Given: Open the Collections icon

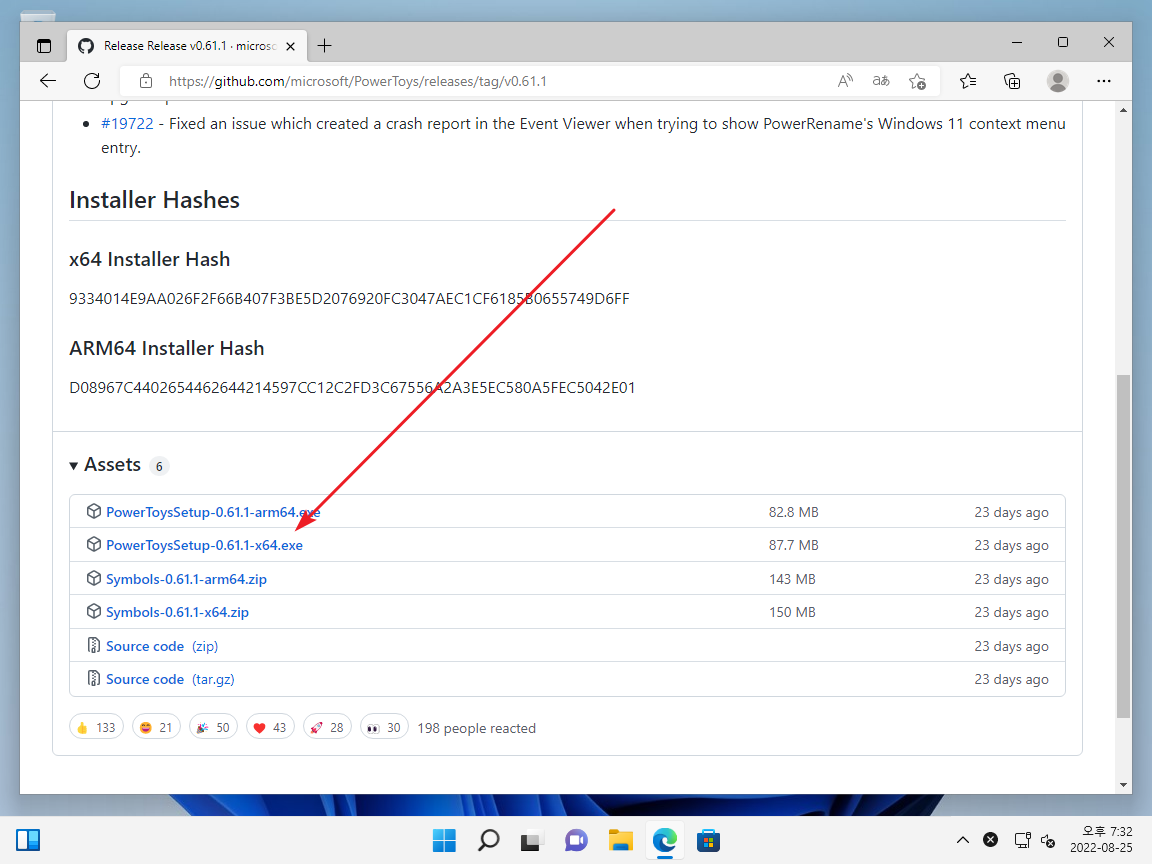Looking at the screenshot, I should [x=1012, y=81].
